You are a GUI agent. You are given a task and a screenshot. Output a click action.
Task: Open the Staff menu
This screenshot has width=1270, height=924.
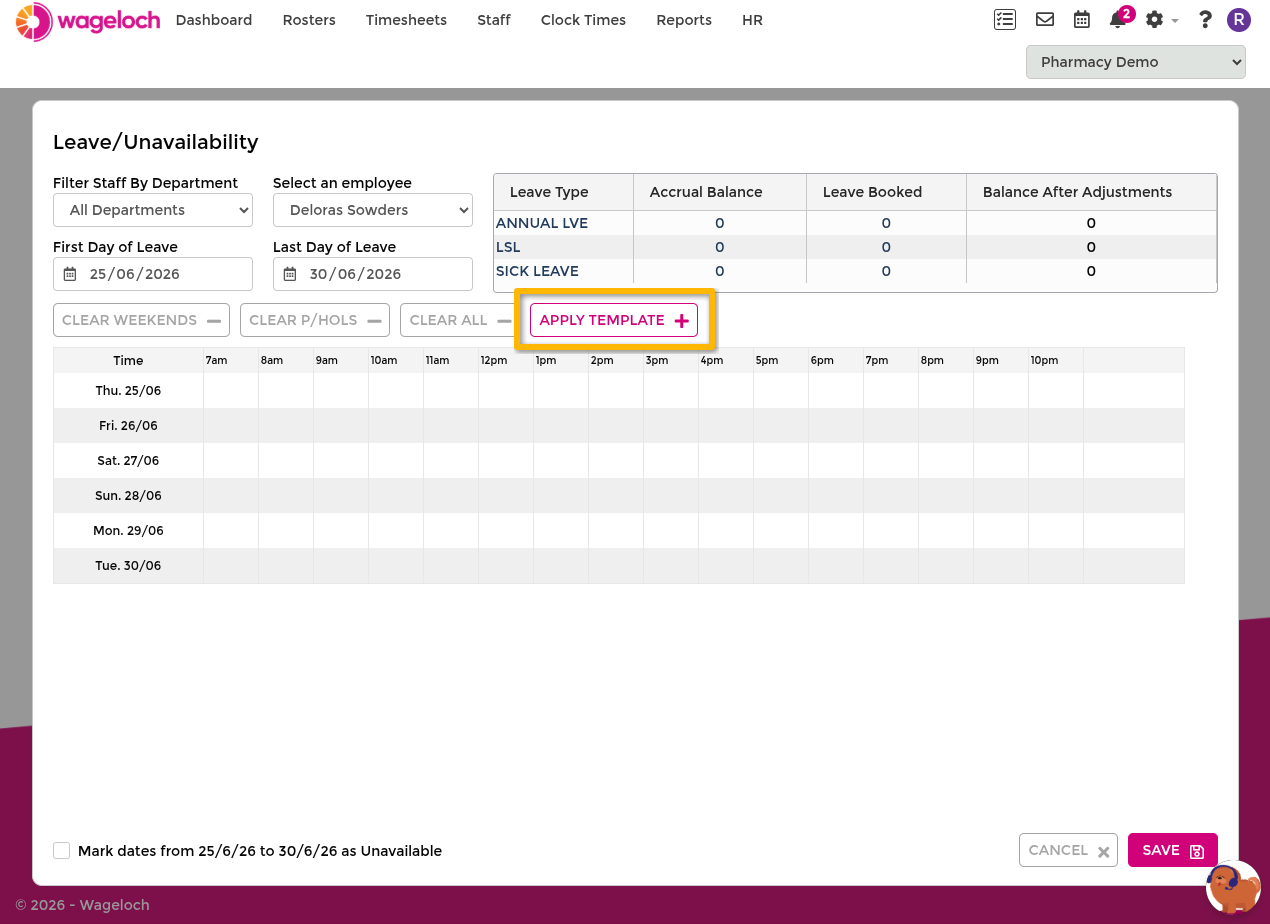494,20
